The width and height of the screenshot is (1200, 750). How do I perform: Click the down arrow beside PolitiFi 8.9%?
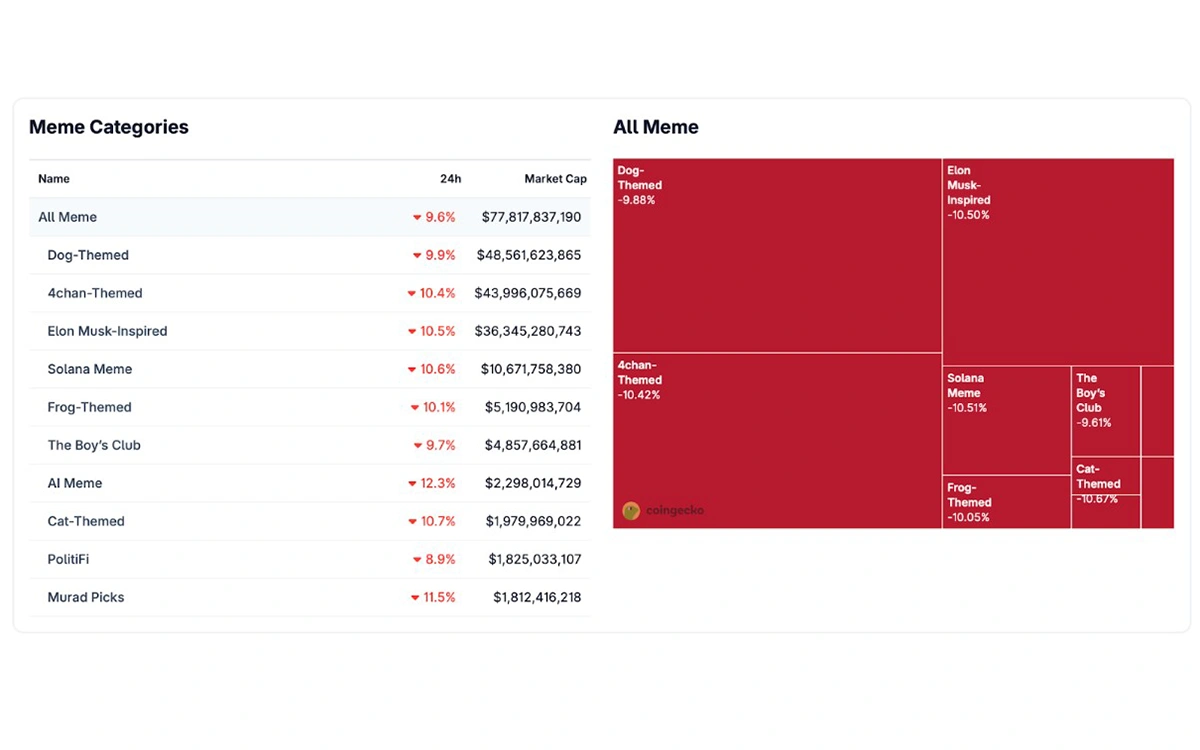point(417,559)
